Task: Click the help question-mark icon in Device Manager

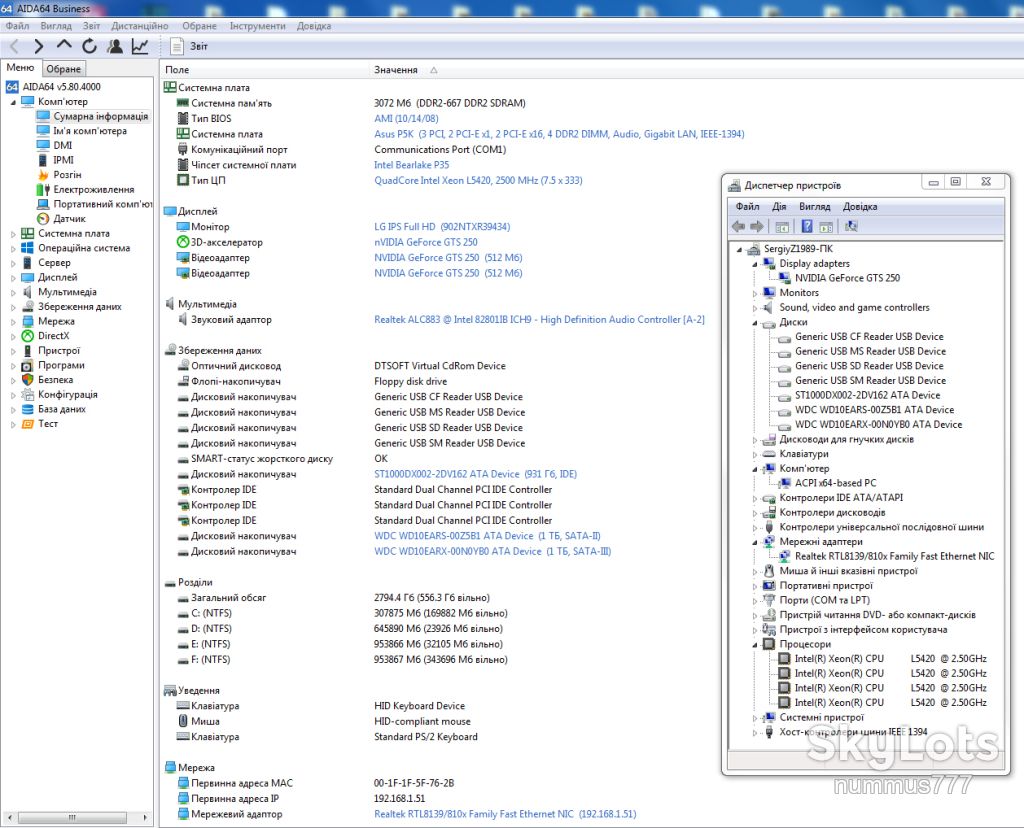Action: coord(807,227)
